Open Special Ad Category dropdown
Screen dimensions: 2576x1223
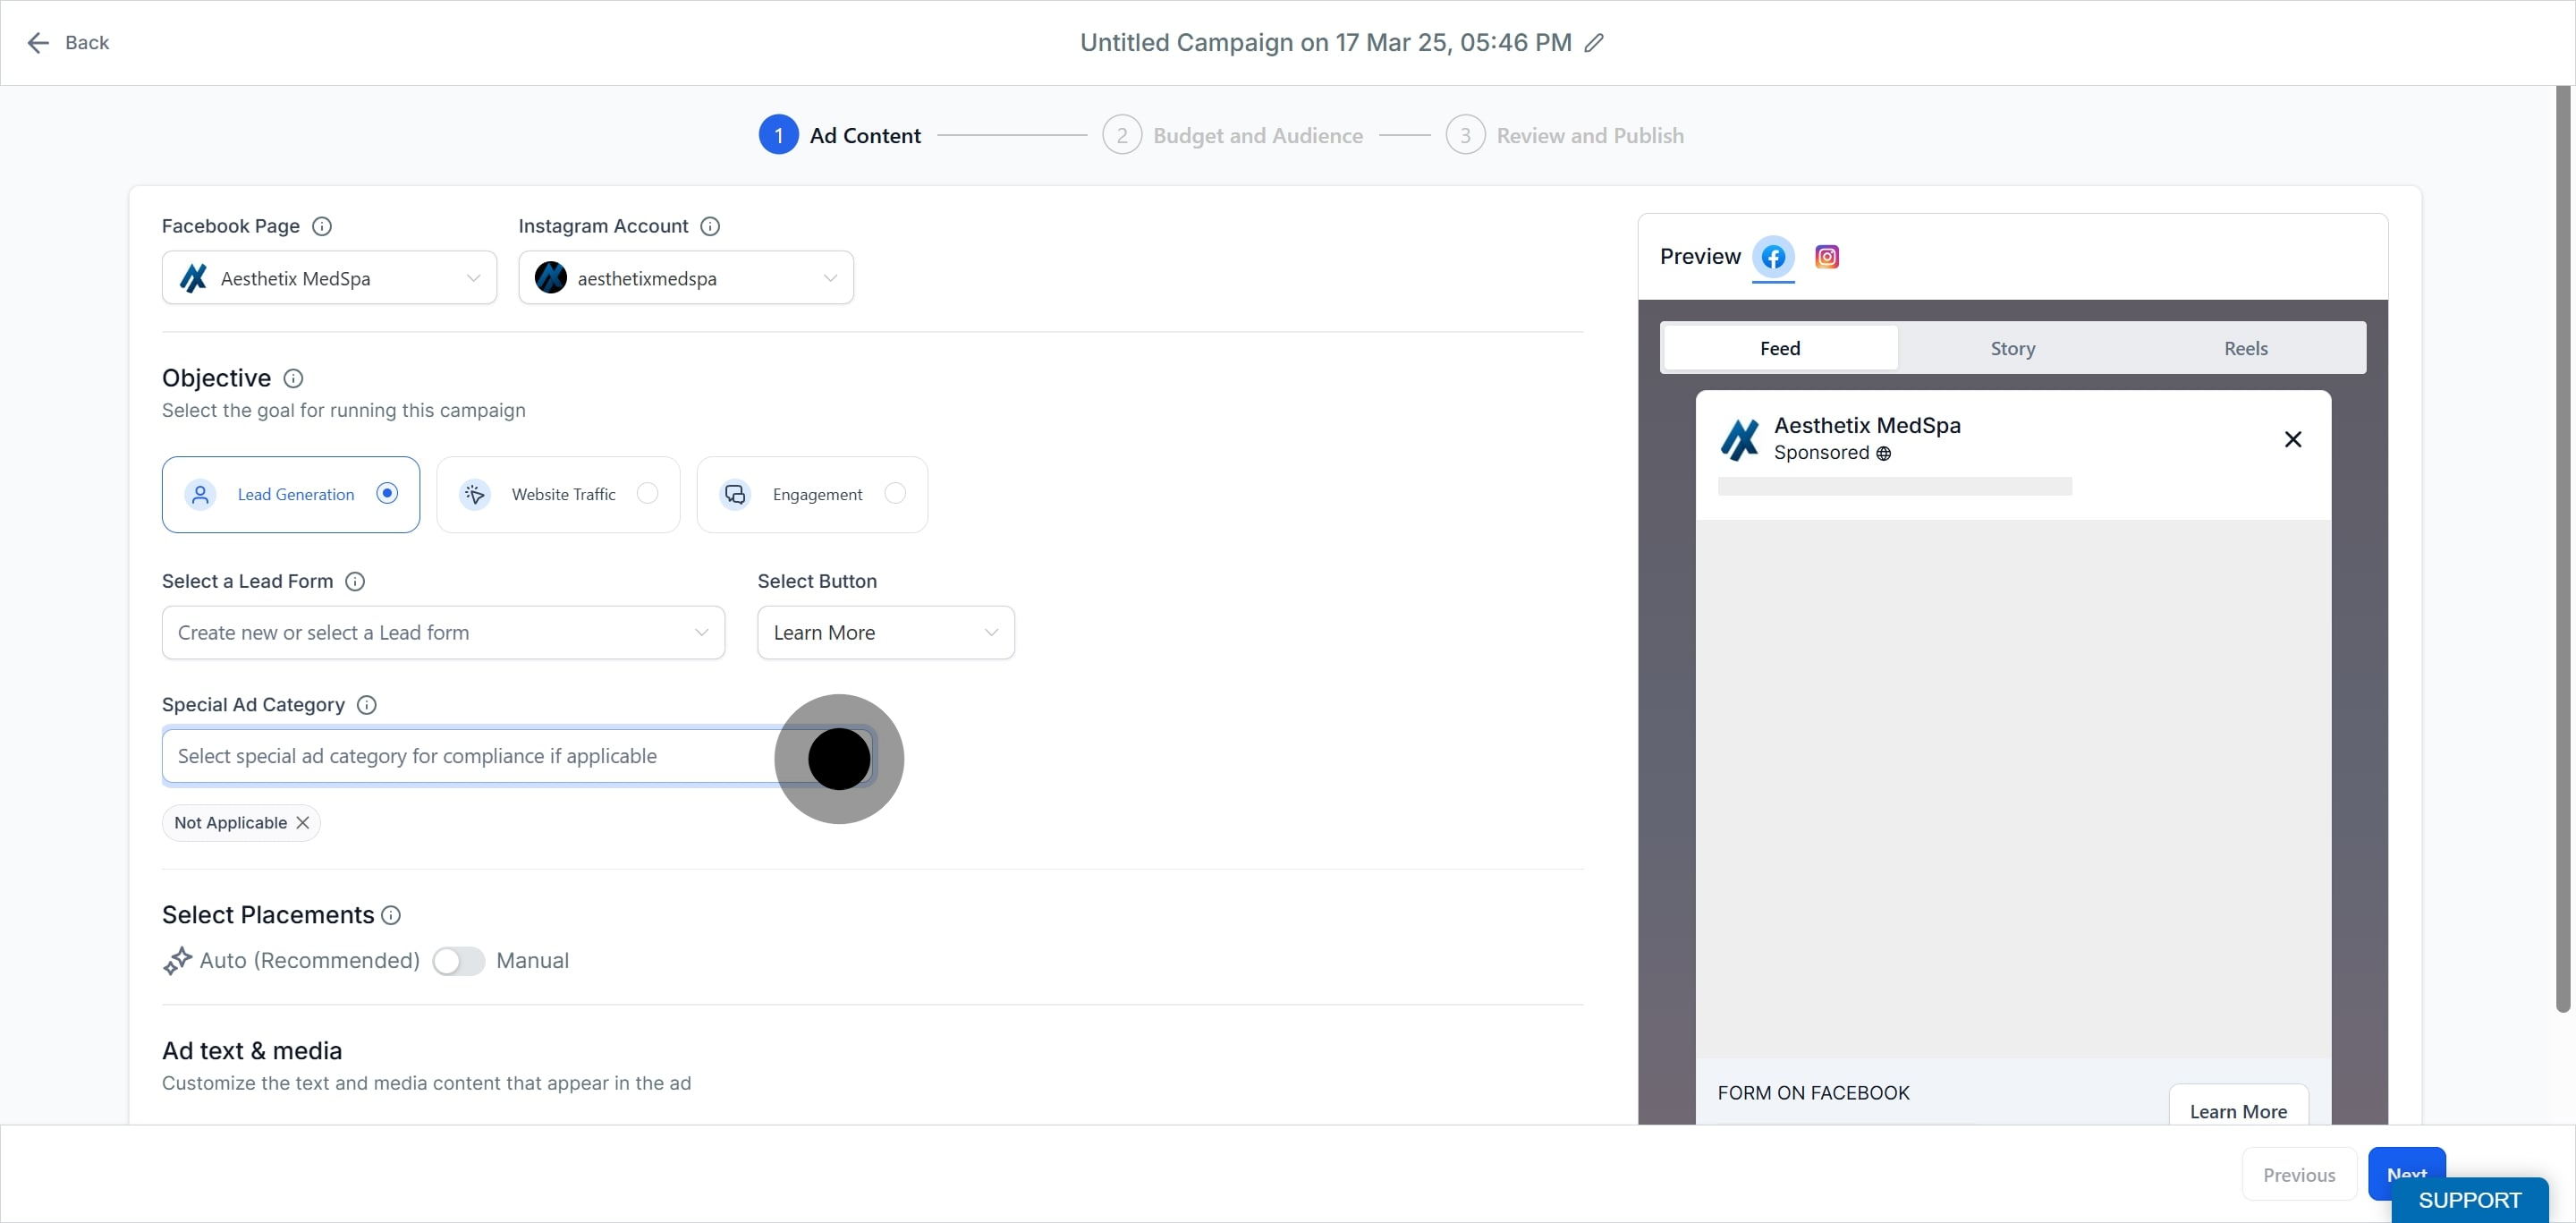click(518, 756)
